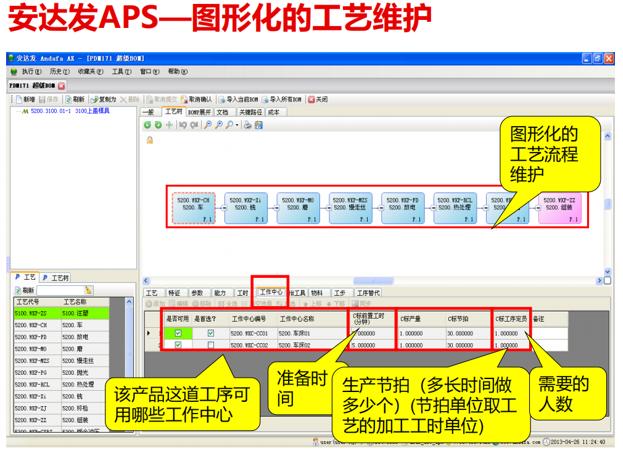The width and height of the screenshot is (623, 455).
Task: Select row 5200.WKP-RCL 热处理 in process list
Action: pos(61,385)
